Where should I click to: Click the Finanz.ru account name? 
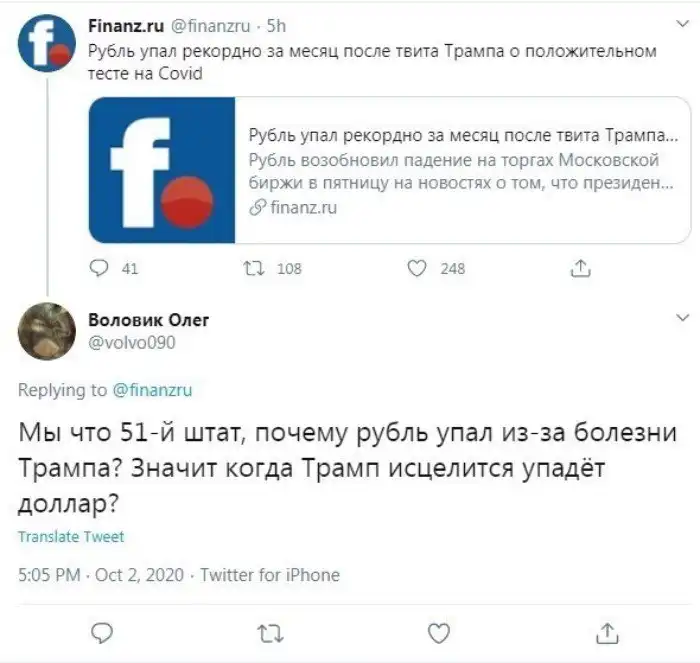click(x=118, y=24)
